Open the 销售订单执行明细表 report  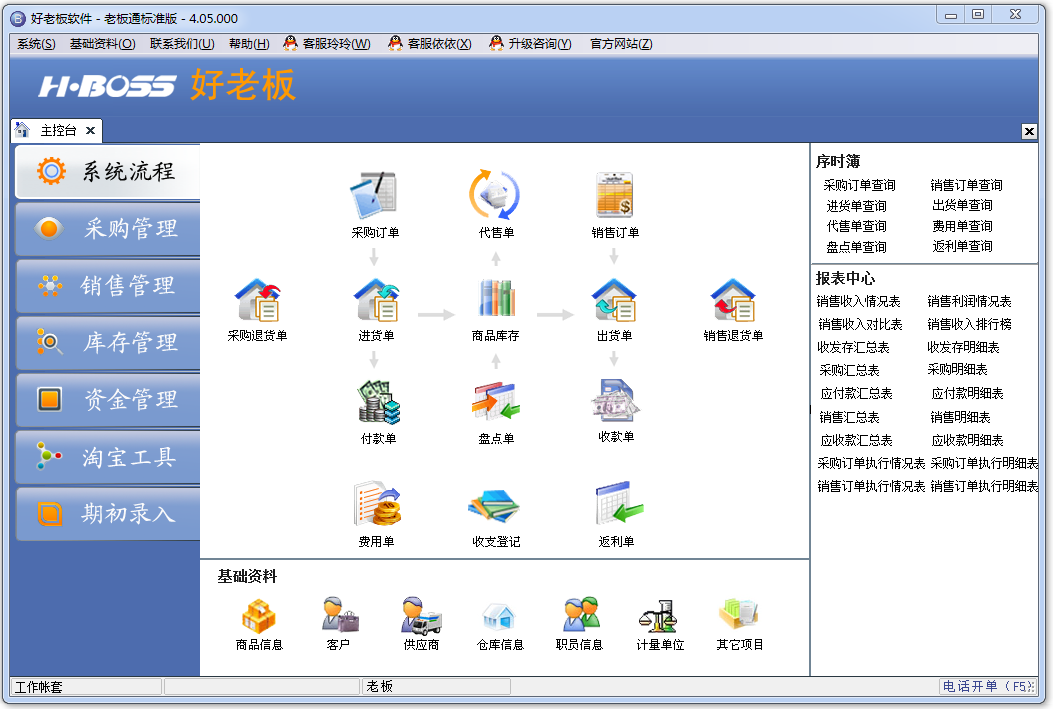pos(985,486)
